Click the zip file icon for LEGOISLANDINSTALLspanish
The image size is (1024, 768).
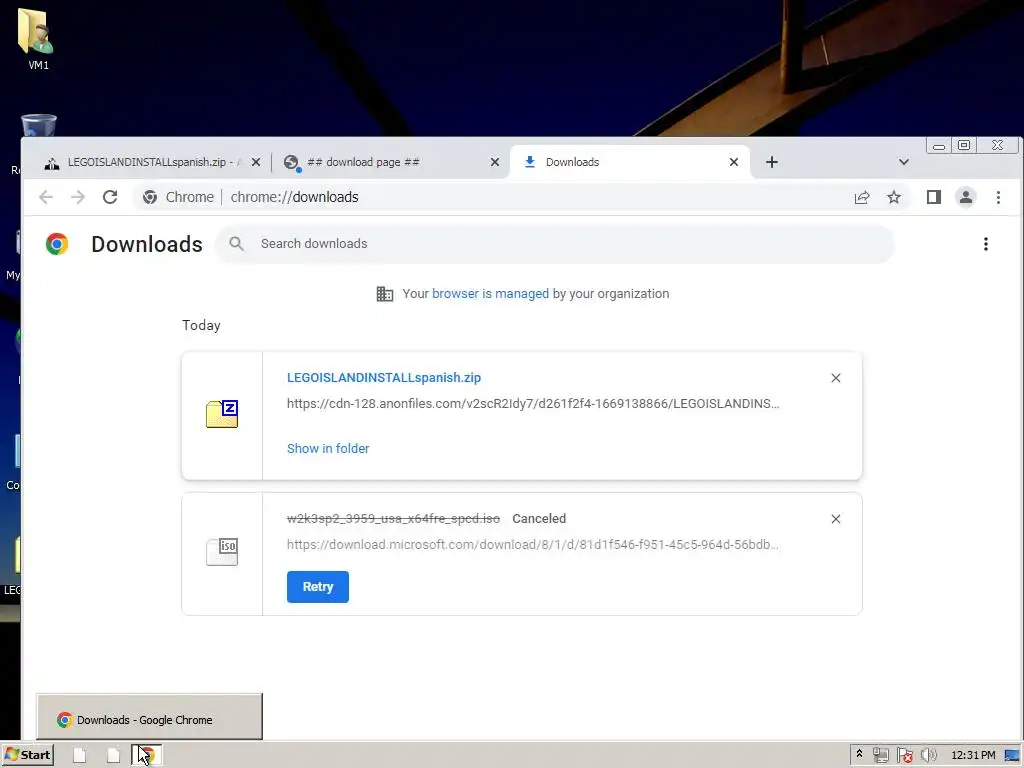coord(222,414)
